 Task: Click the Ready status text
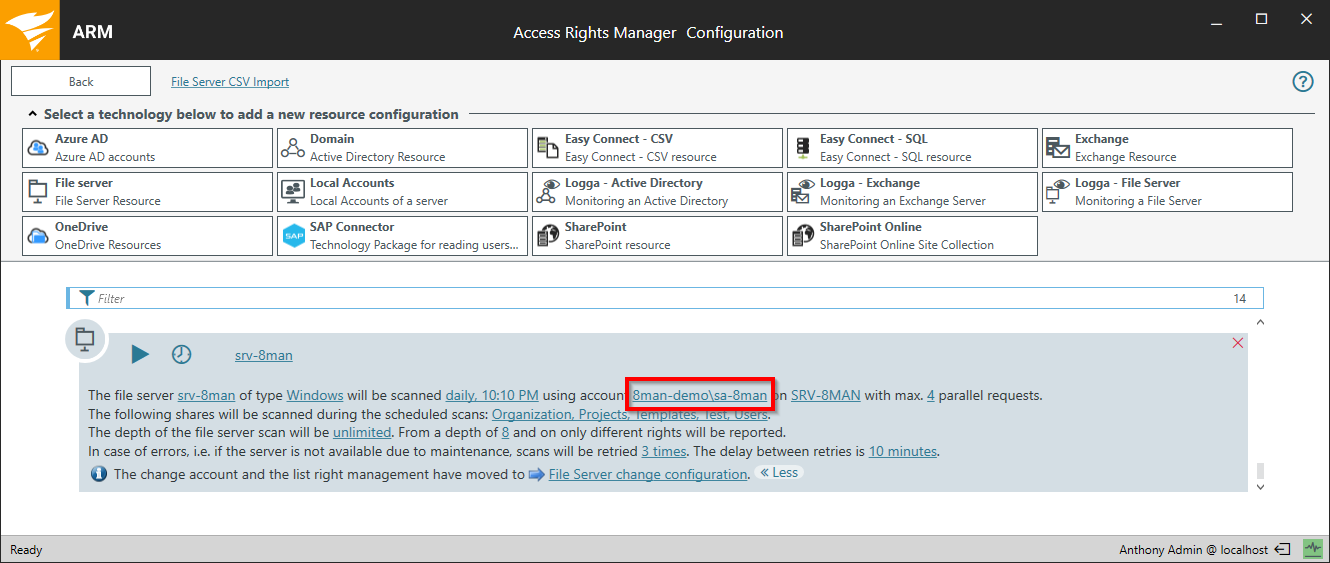click(x=27, y=550)
